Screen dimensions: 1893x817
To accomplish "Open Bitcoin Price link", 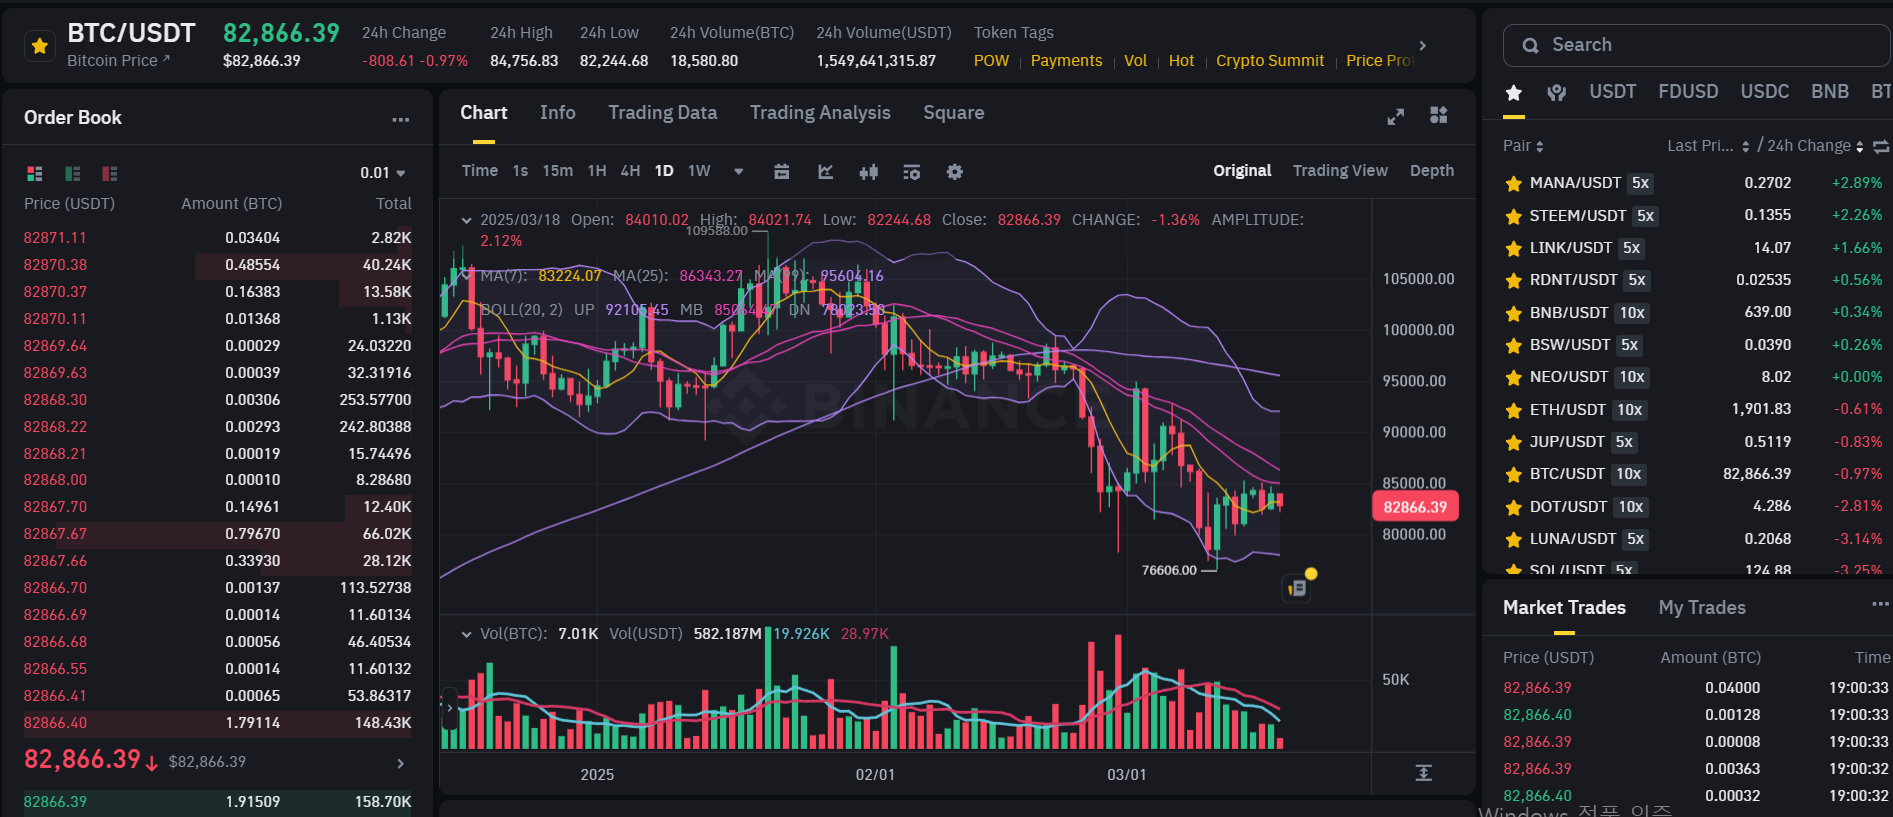I will point(118,61).
